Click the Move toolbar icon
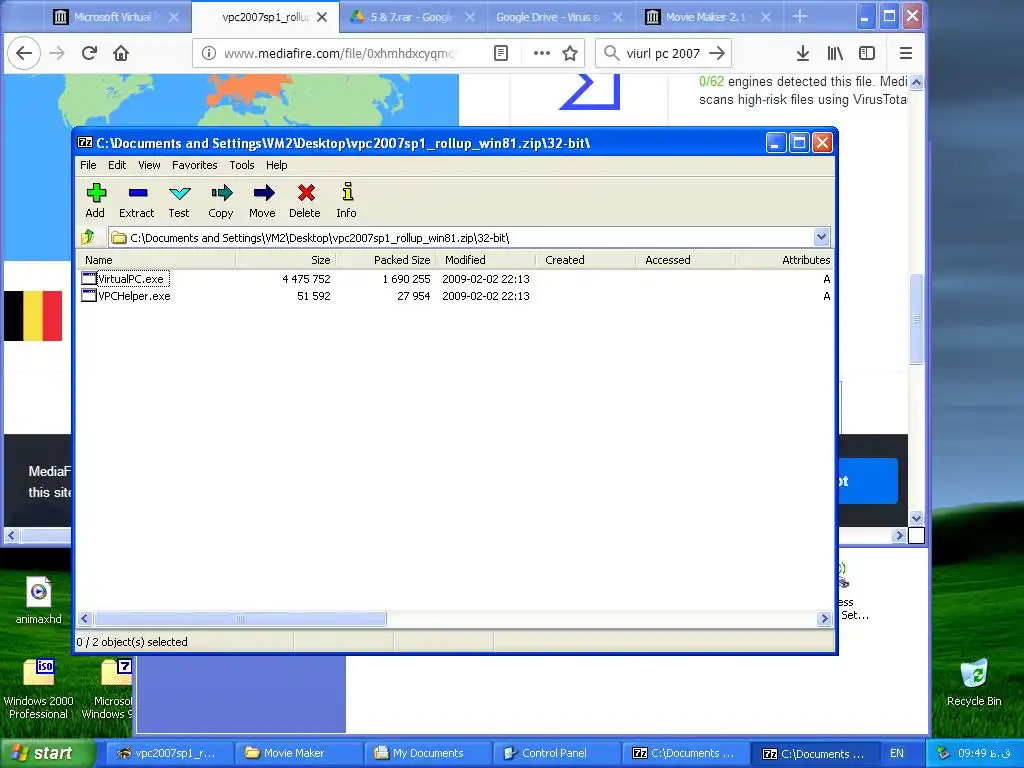 263,200
